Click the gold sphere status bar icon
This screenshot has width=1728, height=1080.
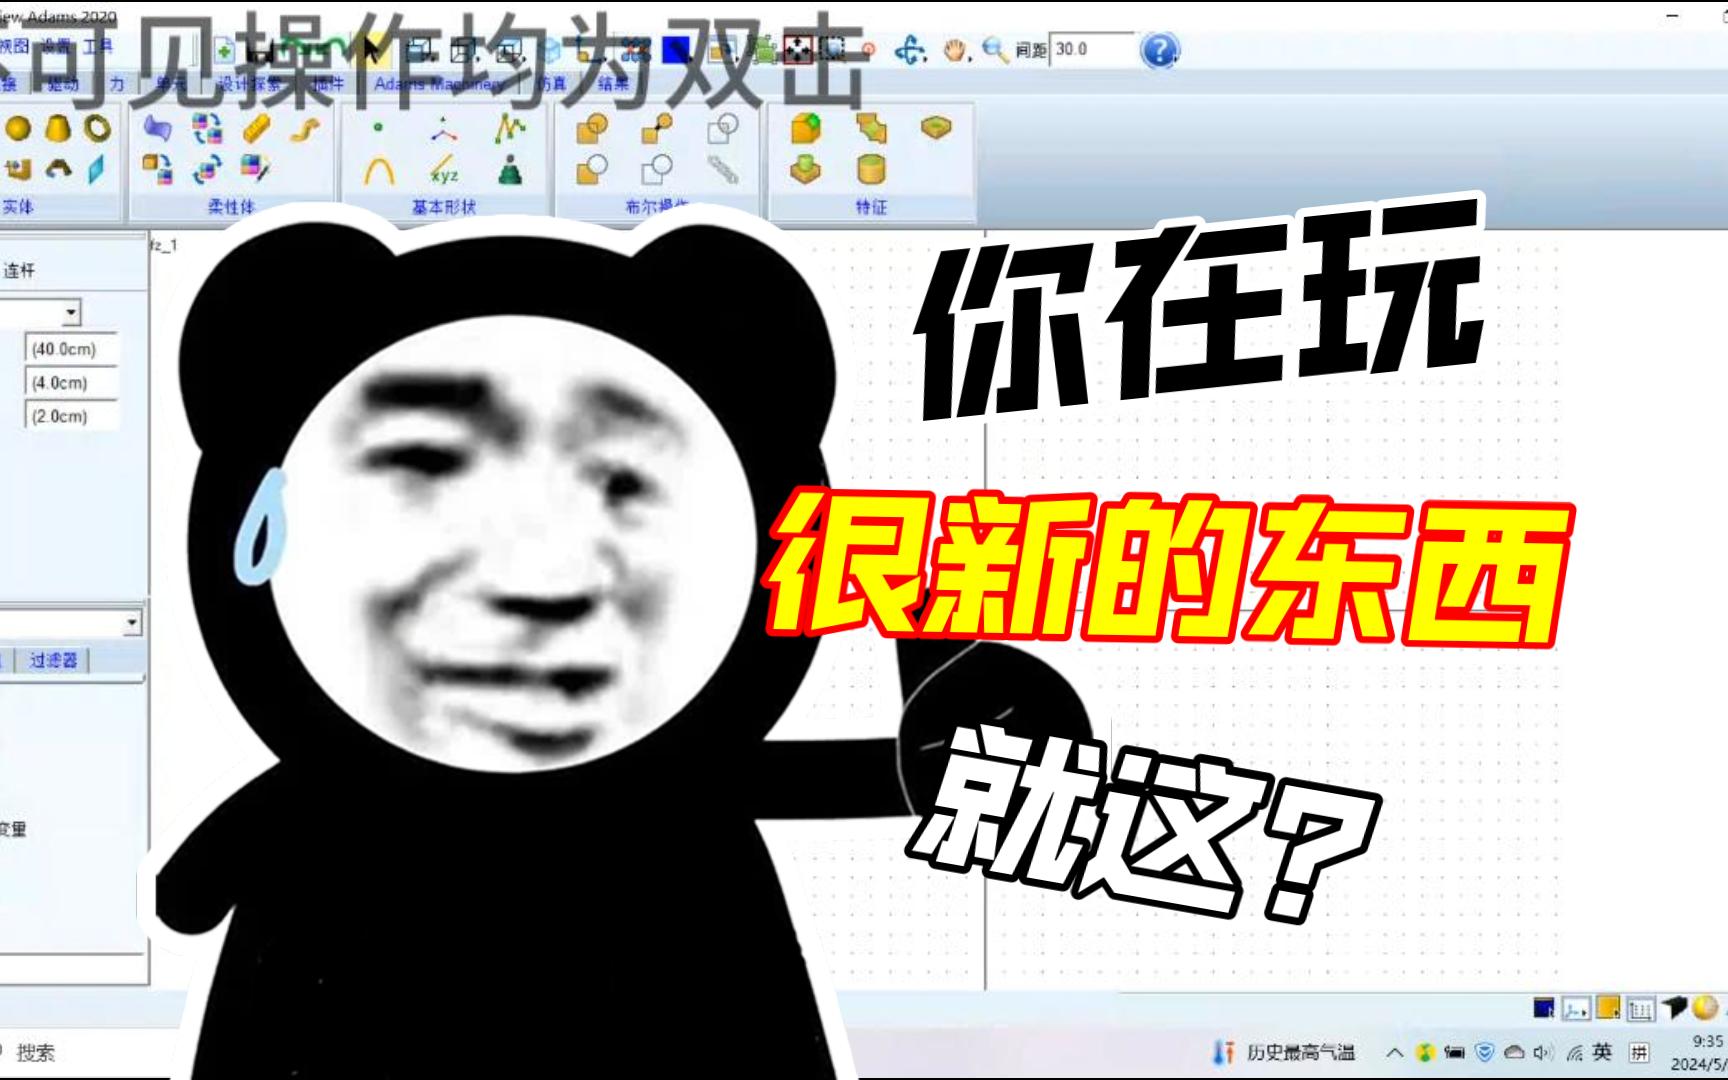click(1705, 1008)
